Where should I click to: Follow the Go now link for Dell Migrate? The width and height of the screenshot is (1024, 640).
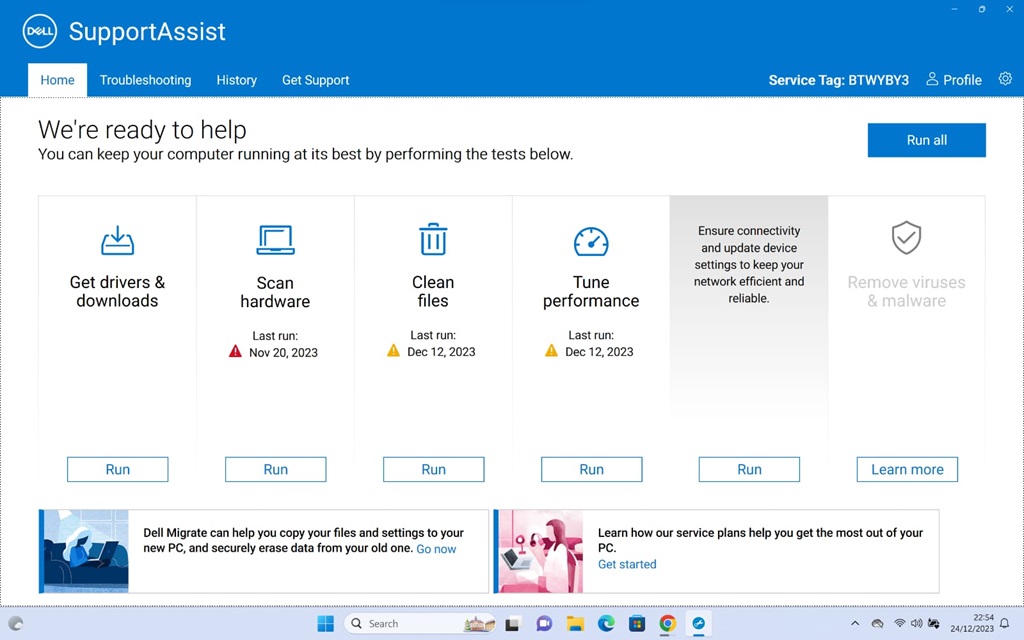436,549
